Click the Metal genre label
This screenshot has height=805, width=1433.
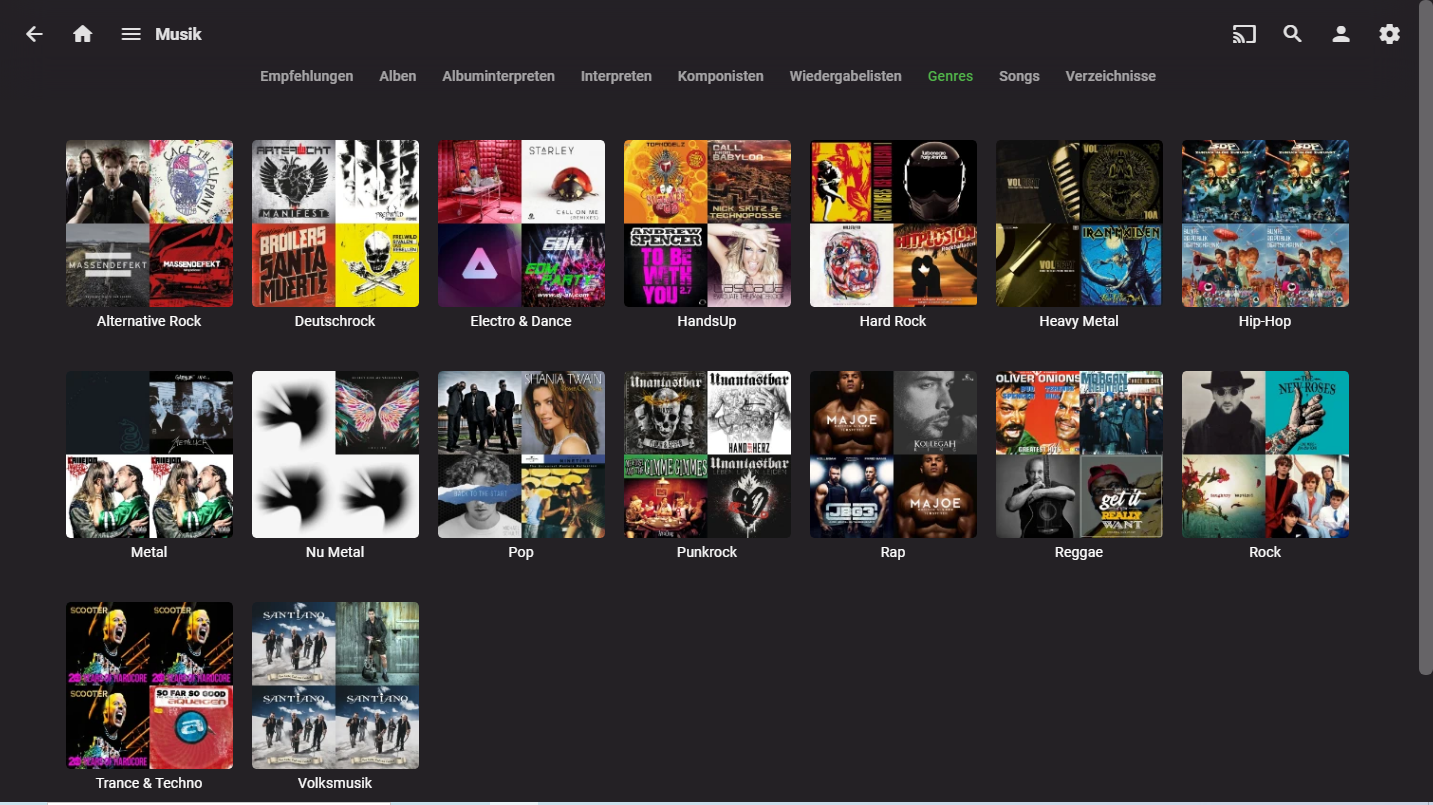pos(149,552)
